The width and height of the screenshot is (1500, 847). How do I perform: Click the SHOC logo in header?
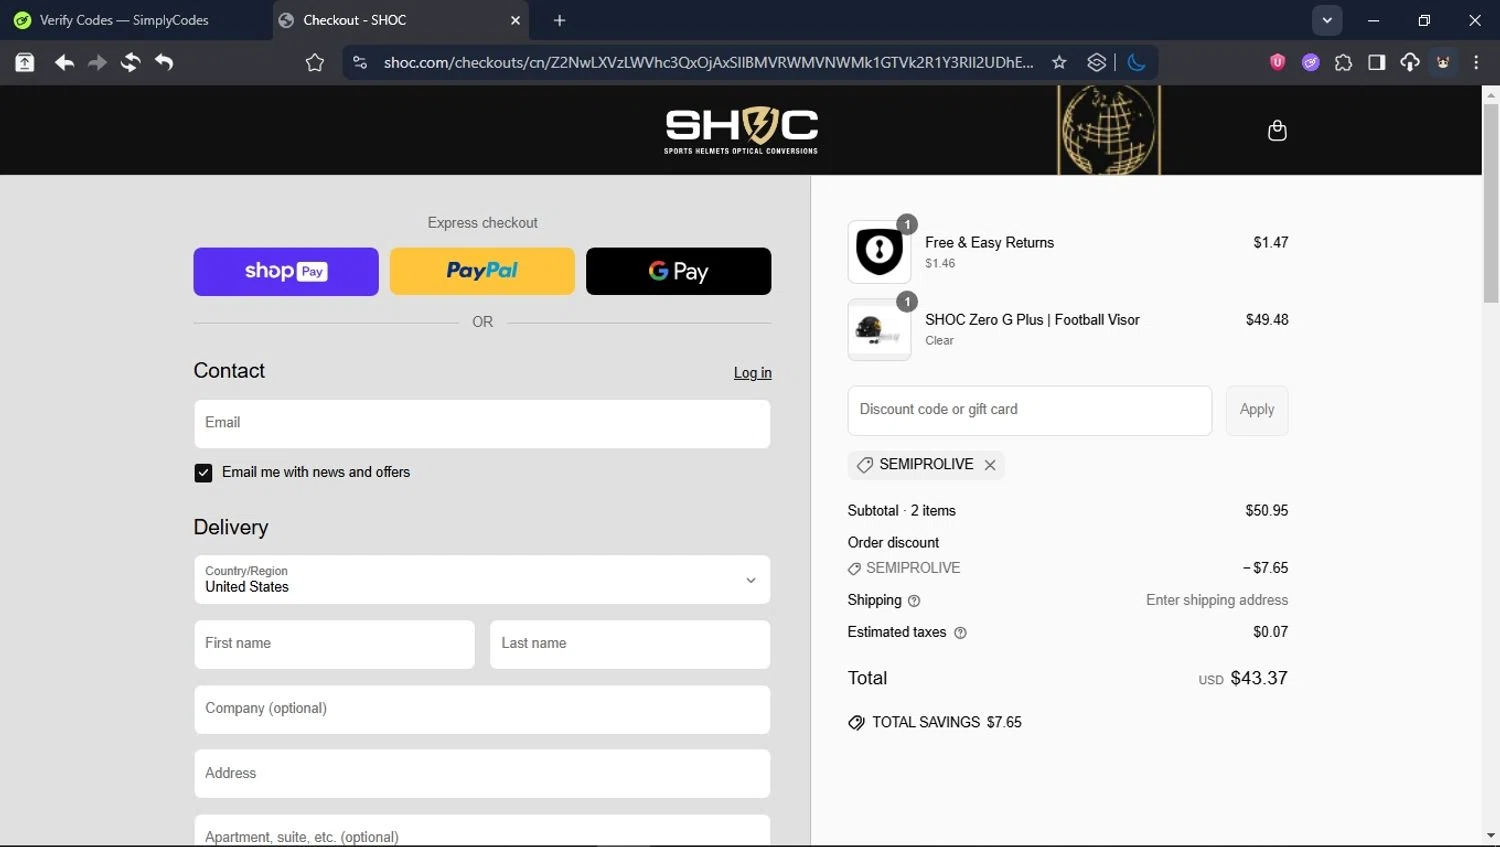741,130
